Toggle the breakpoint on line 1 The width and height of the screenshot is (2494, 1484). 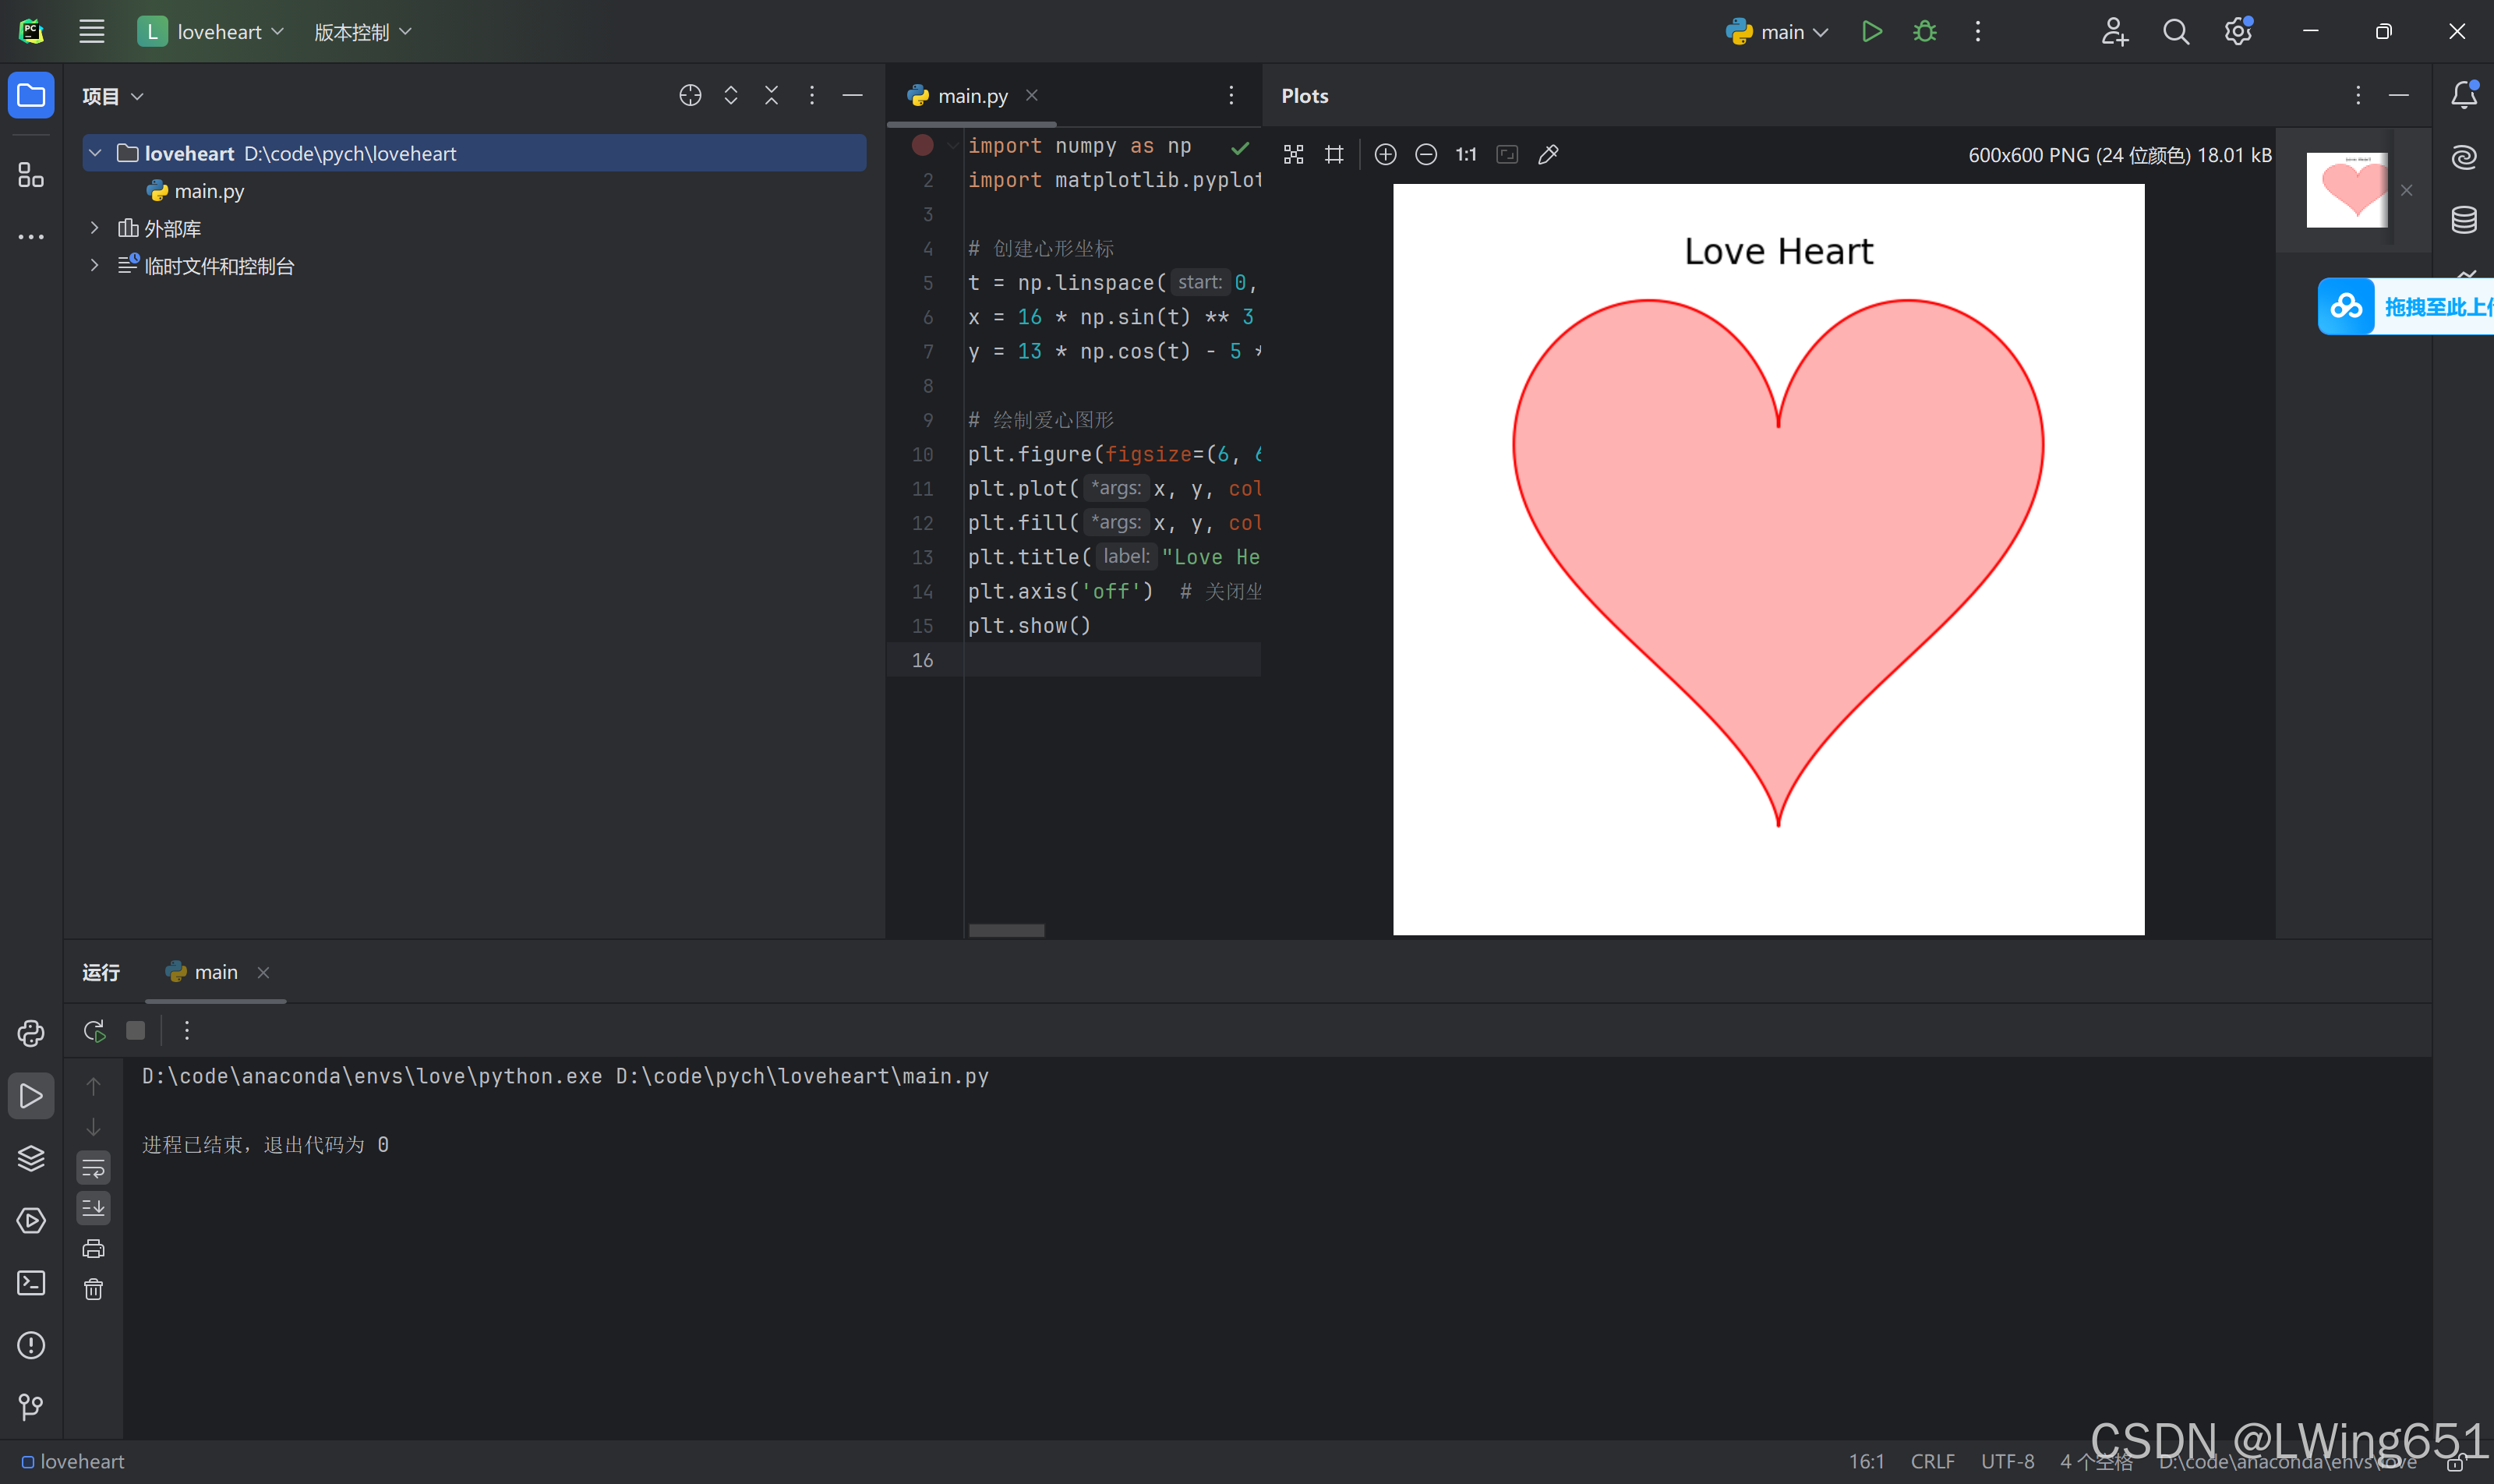(922, 146)
